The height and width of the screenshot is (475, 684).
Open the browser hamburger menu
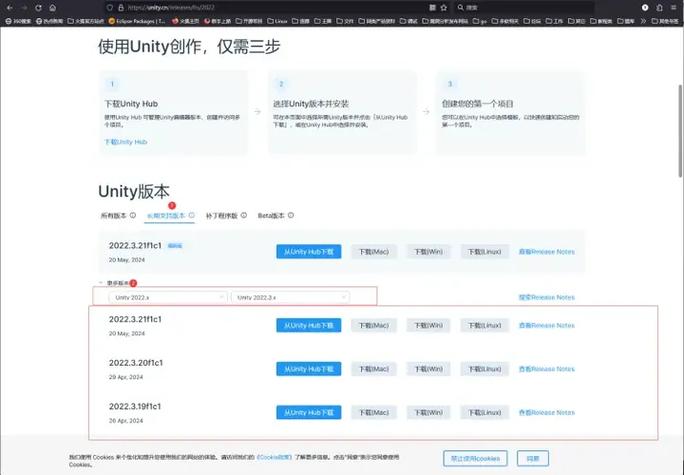coord(674,7)
